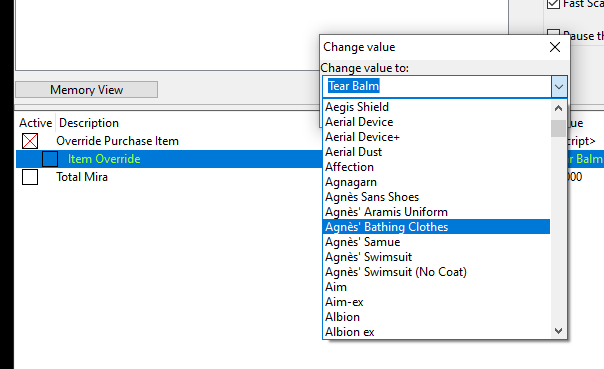This screenshot has height=369, width=604.
Task: Select Albion ex at the list bottom
Action: pos(436,332)
